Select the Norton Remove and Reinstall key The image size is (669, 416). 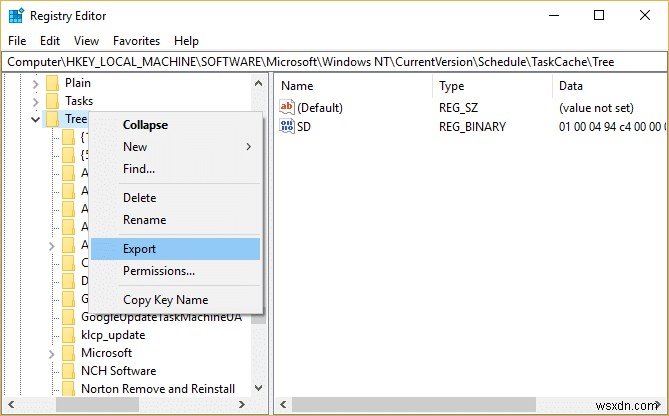click(158, 389)
